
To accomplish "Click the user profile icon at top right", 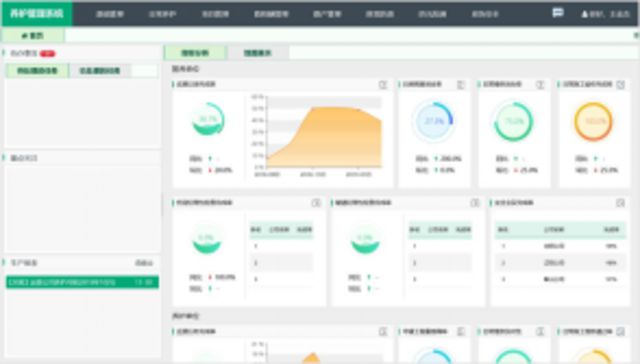I will point(584,14).
